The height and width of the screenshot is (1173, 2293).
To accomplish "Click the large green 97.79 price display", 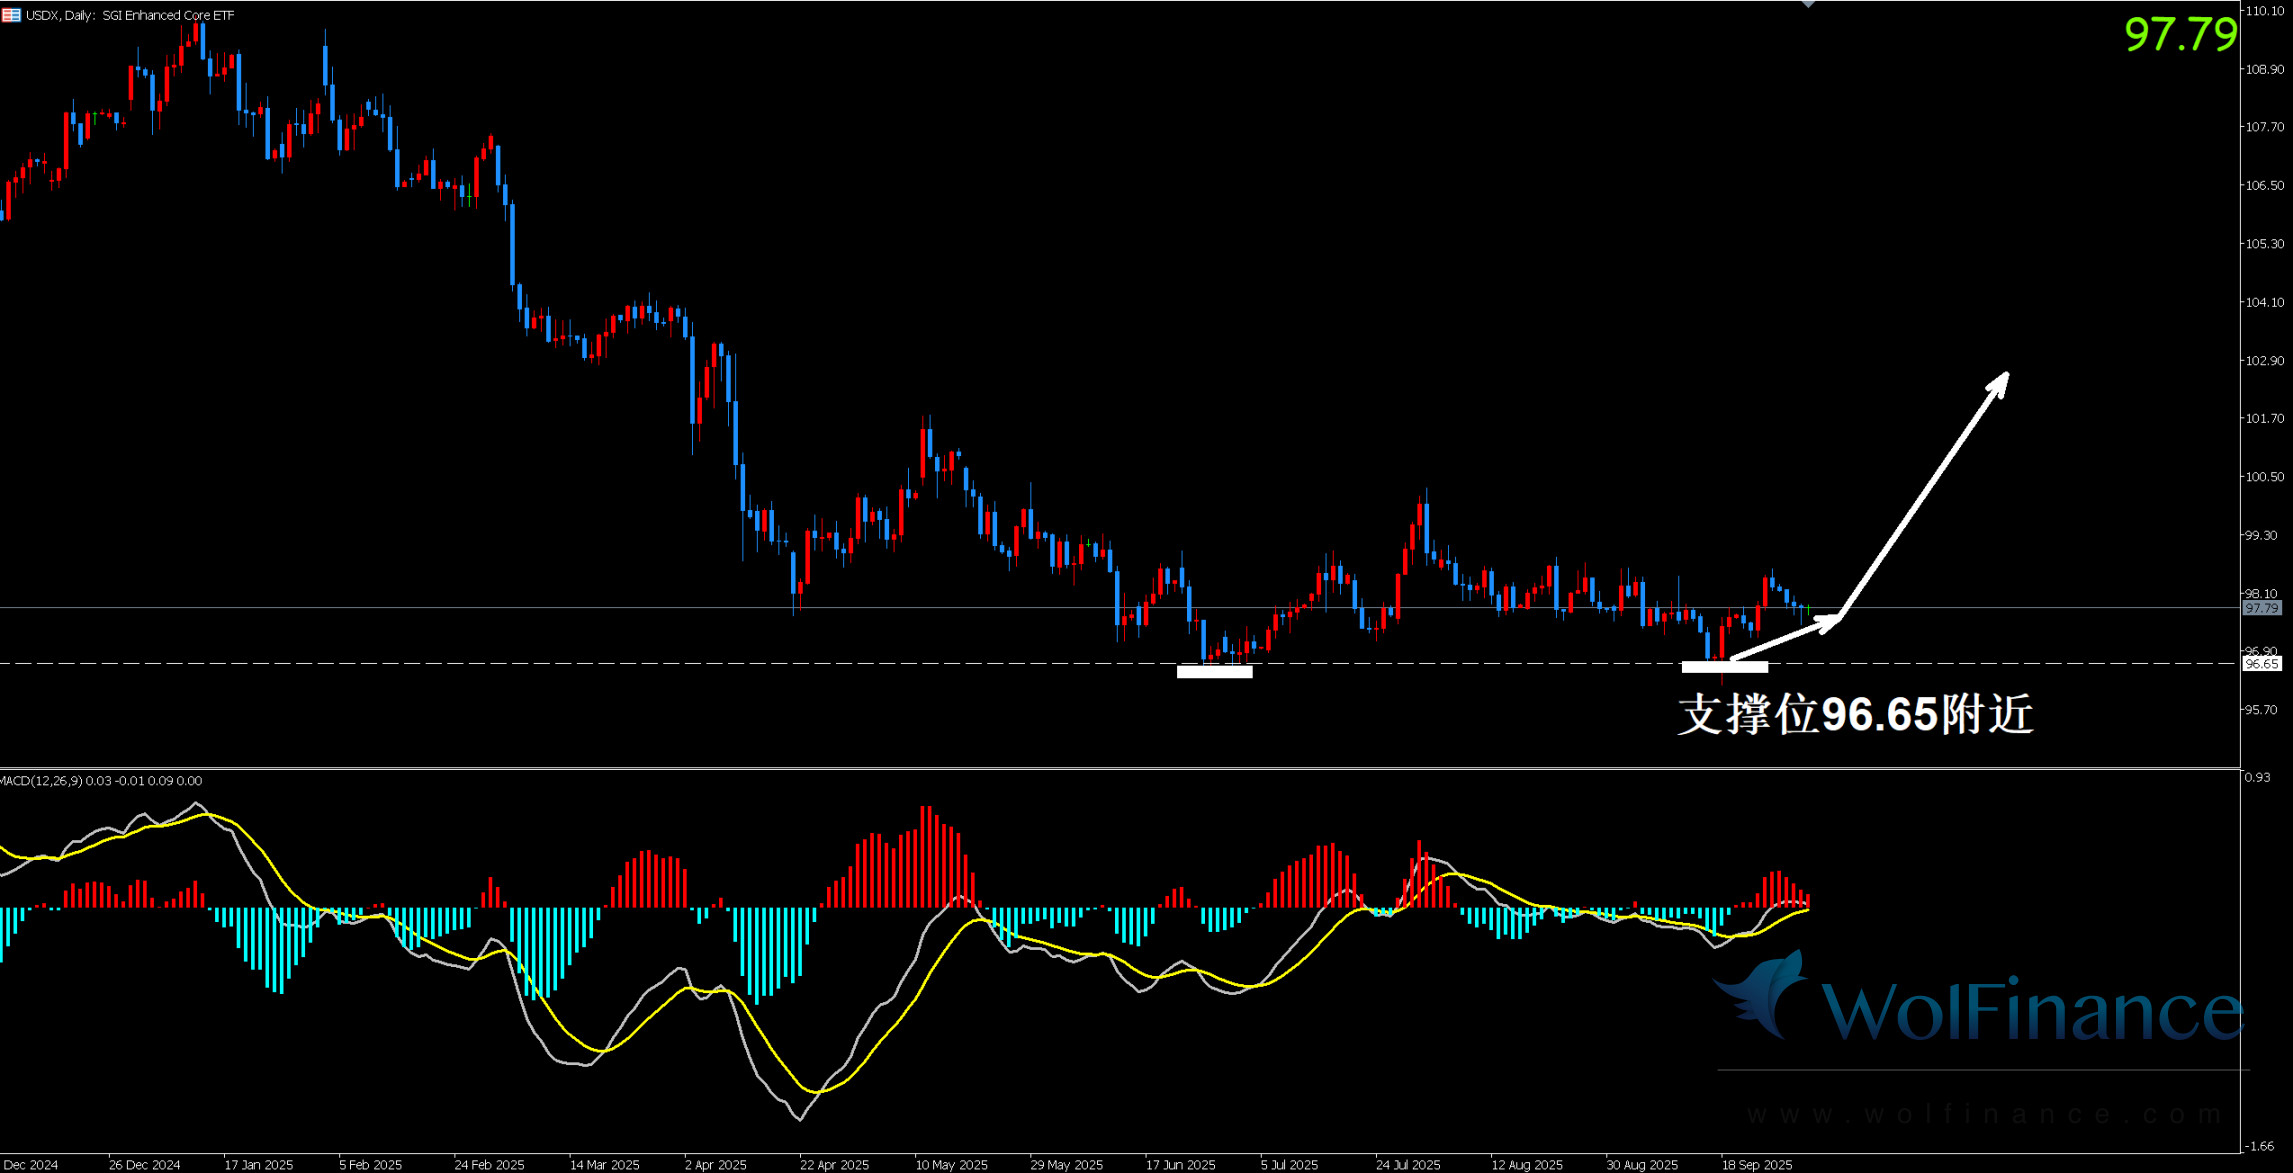I will pyautogui.click(x=2180, y=35).
